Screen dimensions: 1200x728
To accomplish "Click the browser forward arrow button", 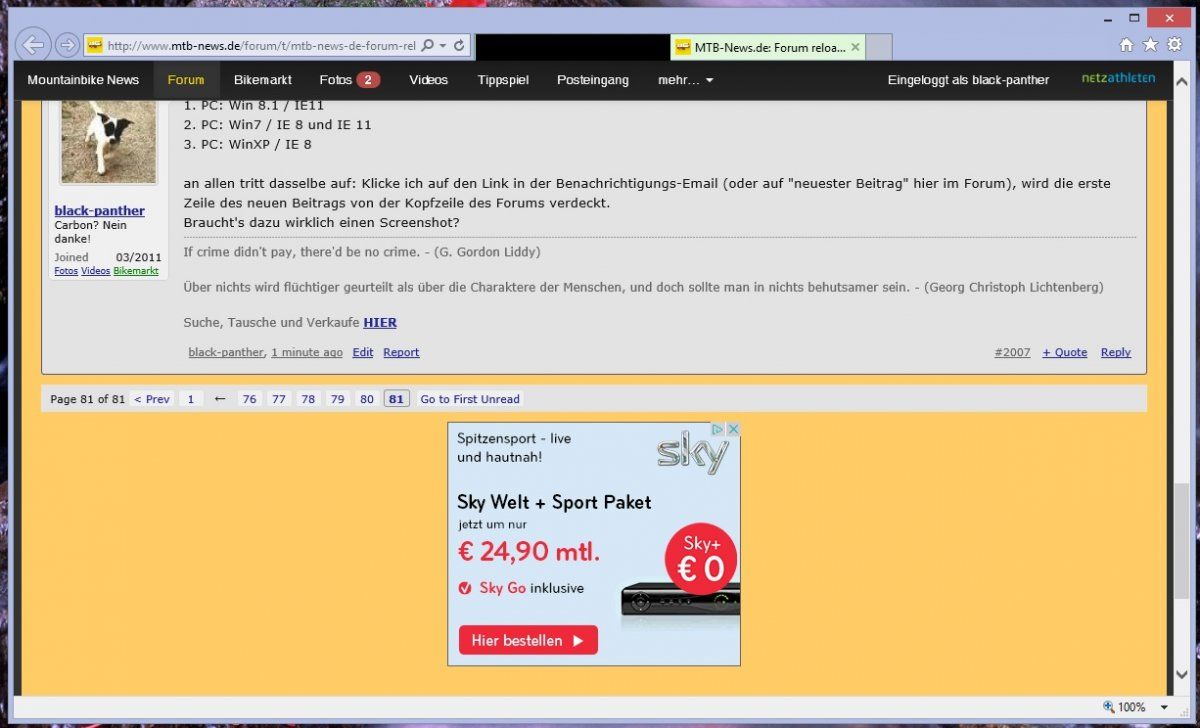I will coord(67,45).
